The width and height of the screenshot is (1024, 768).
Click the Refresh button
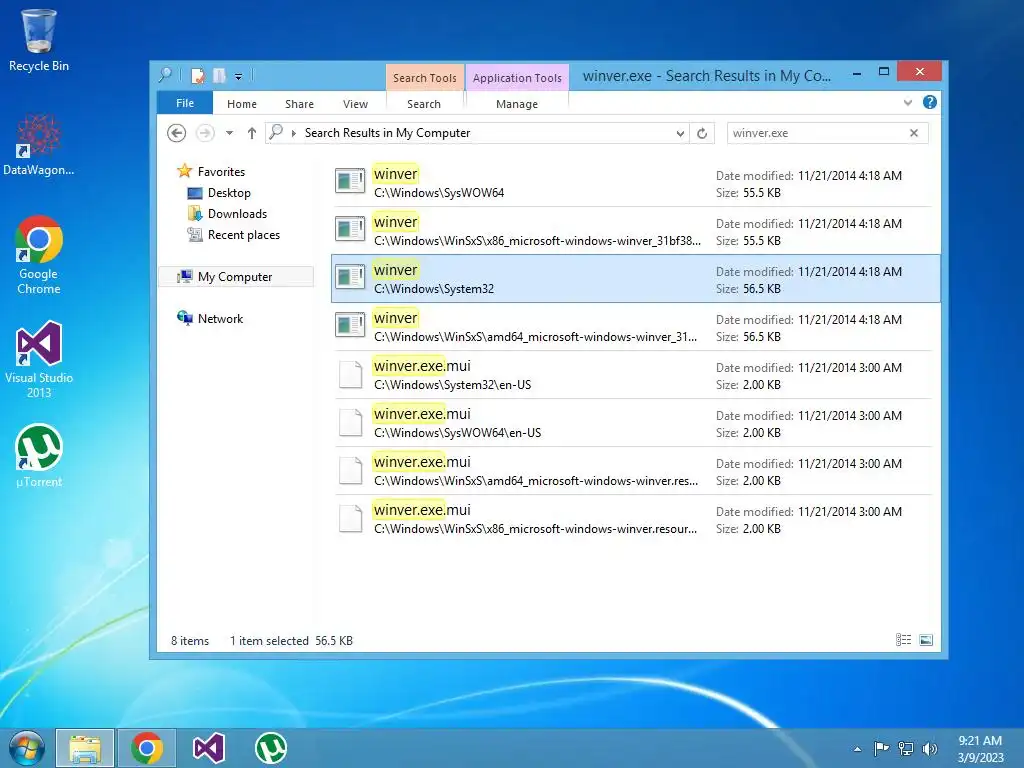(x=702, y=133)
